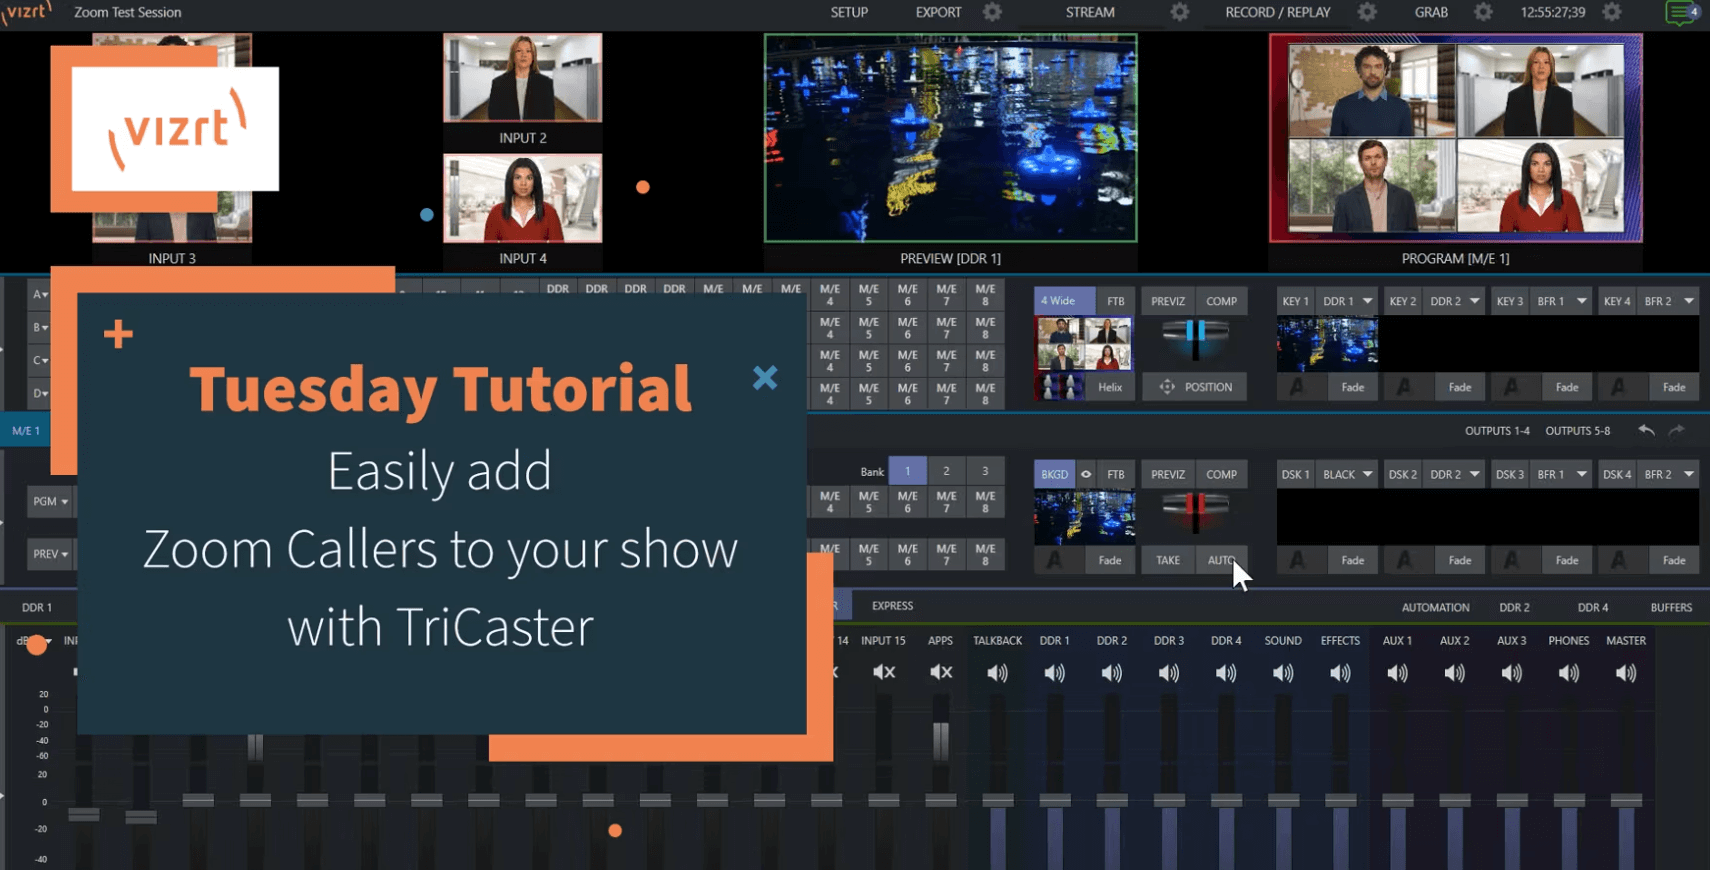The width and height of the screenshot is (1710, 870).
Task: Click the red main T-bar slider
Action: click(x=1194, y=507)
